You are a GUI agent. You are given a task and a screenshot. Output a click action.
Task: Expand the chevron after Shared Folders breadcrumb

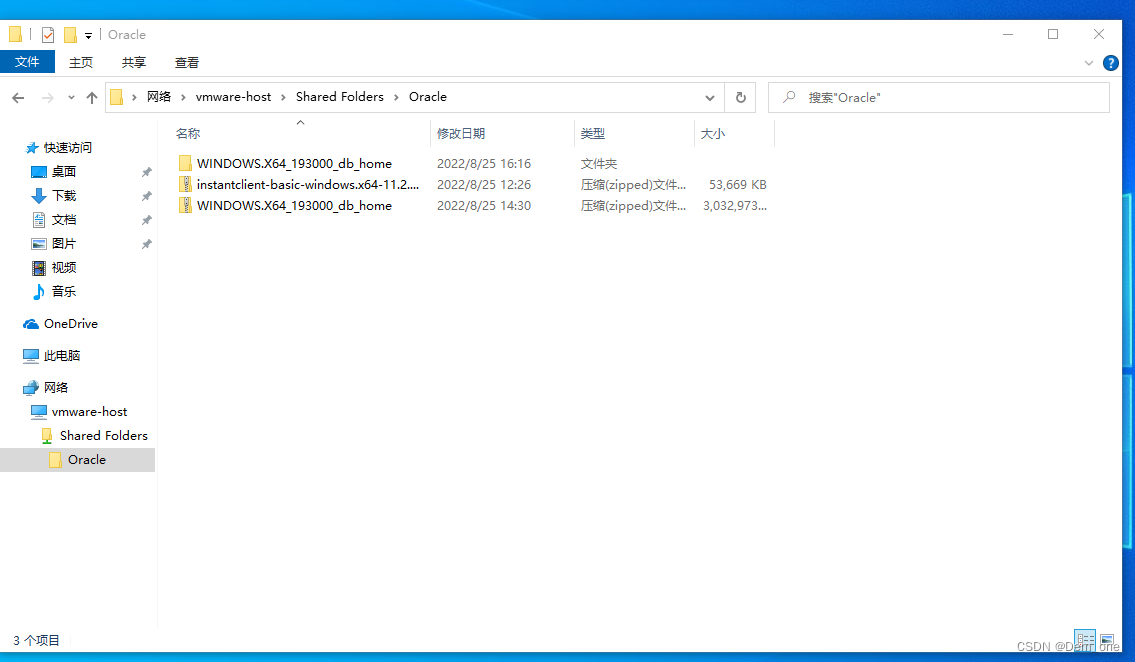(396, 98)
